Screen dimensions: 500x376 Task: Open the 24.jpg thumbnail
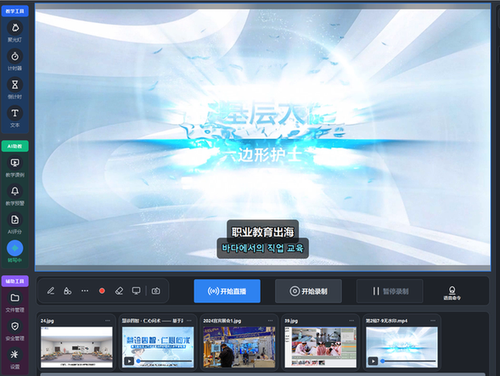point(77,347)
